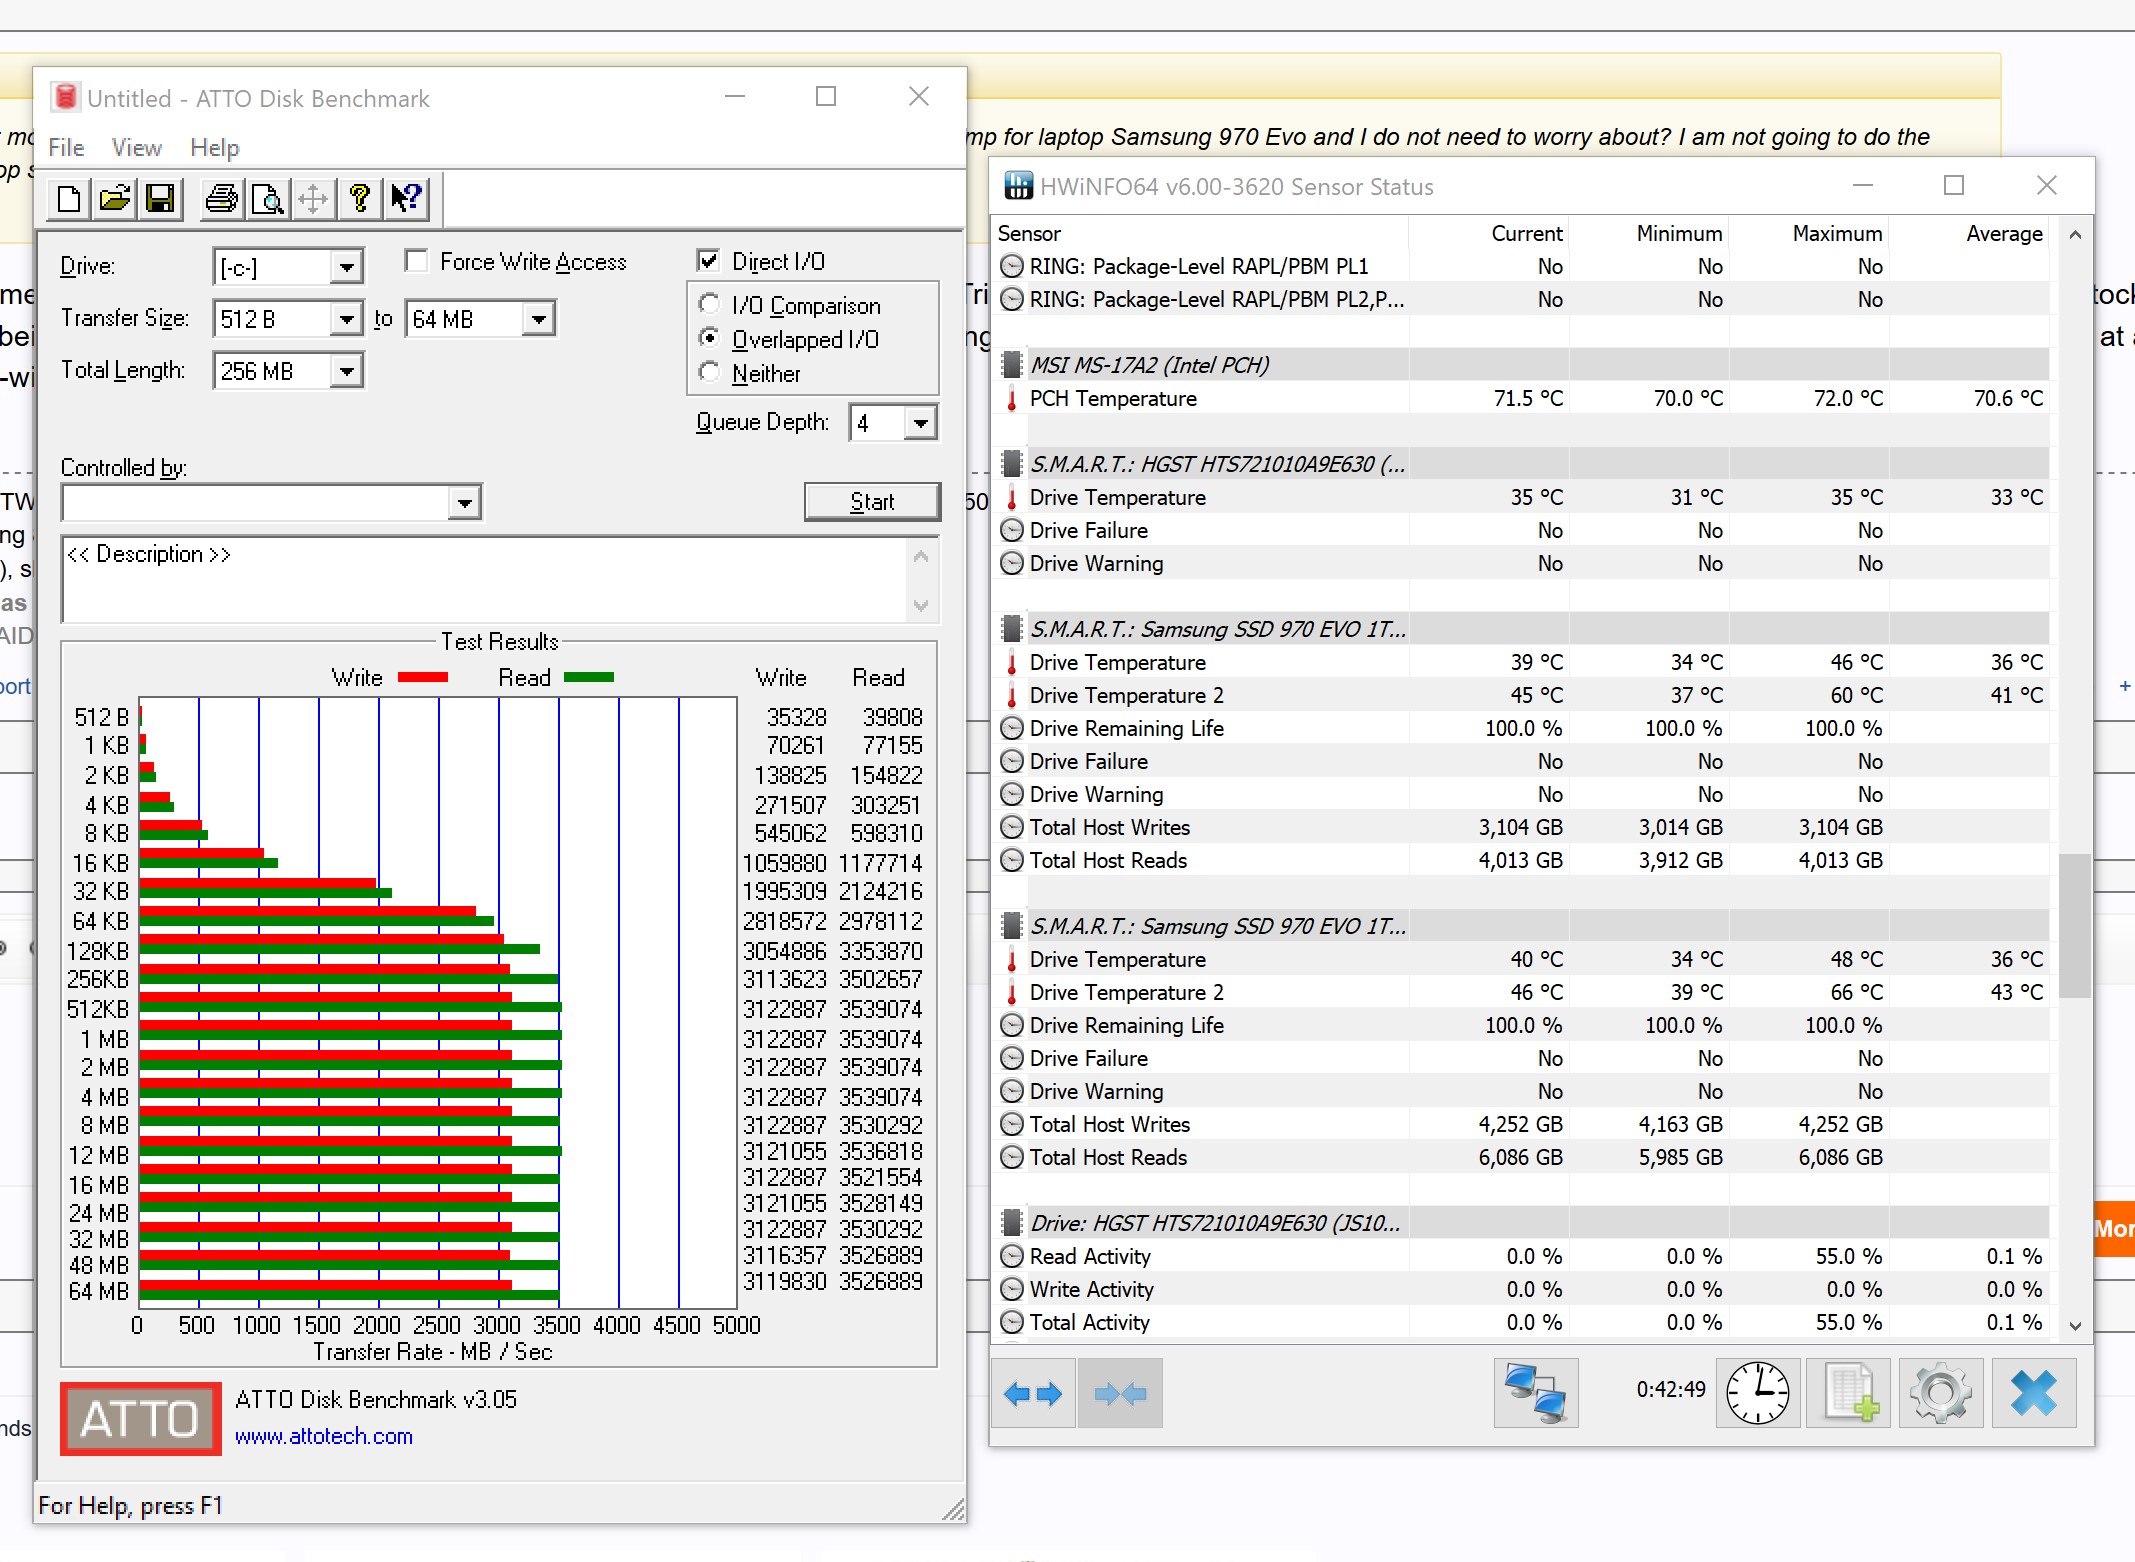
Task: Open HWiNFO sensor settings gear icon
Action: click(x=1940, y=1393)
